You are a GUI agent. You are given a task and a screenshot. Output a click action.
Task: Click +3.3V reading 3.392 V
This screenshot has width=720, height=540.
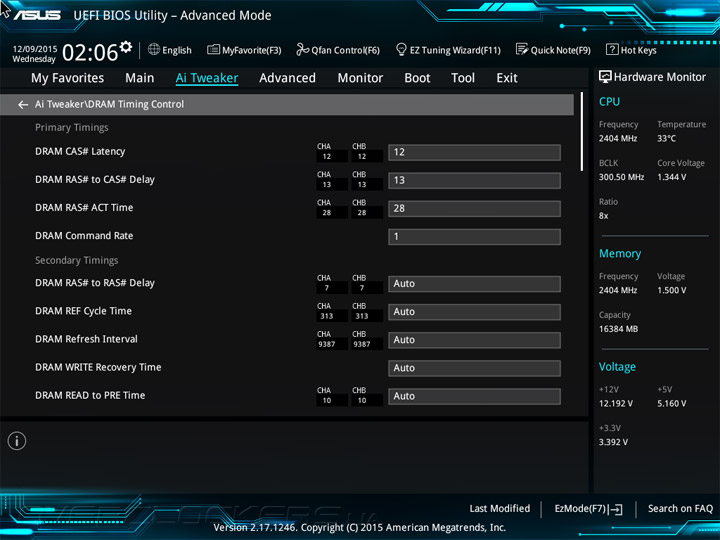613,442
